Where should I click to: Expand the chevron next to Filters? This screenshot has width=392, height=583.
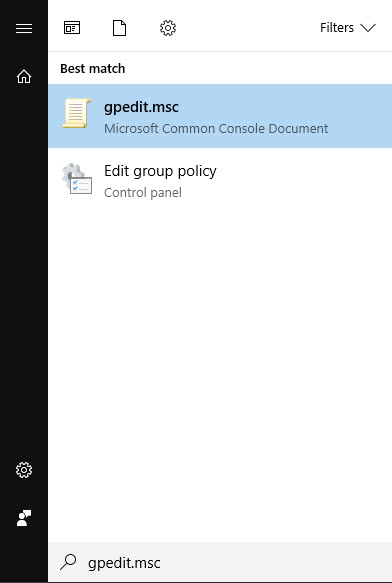(x=368, y=28)
